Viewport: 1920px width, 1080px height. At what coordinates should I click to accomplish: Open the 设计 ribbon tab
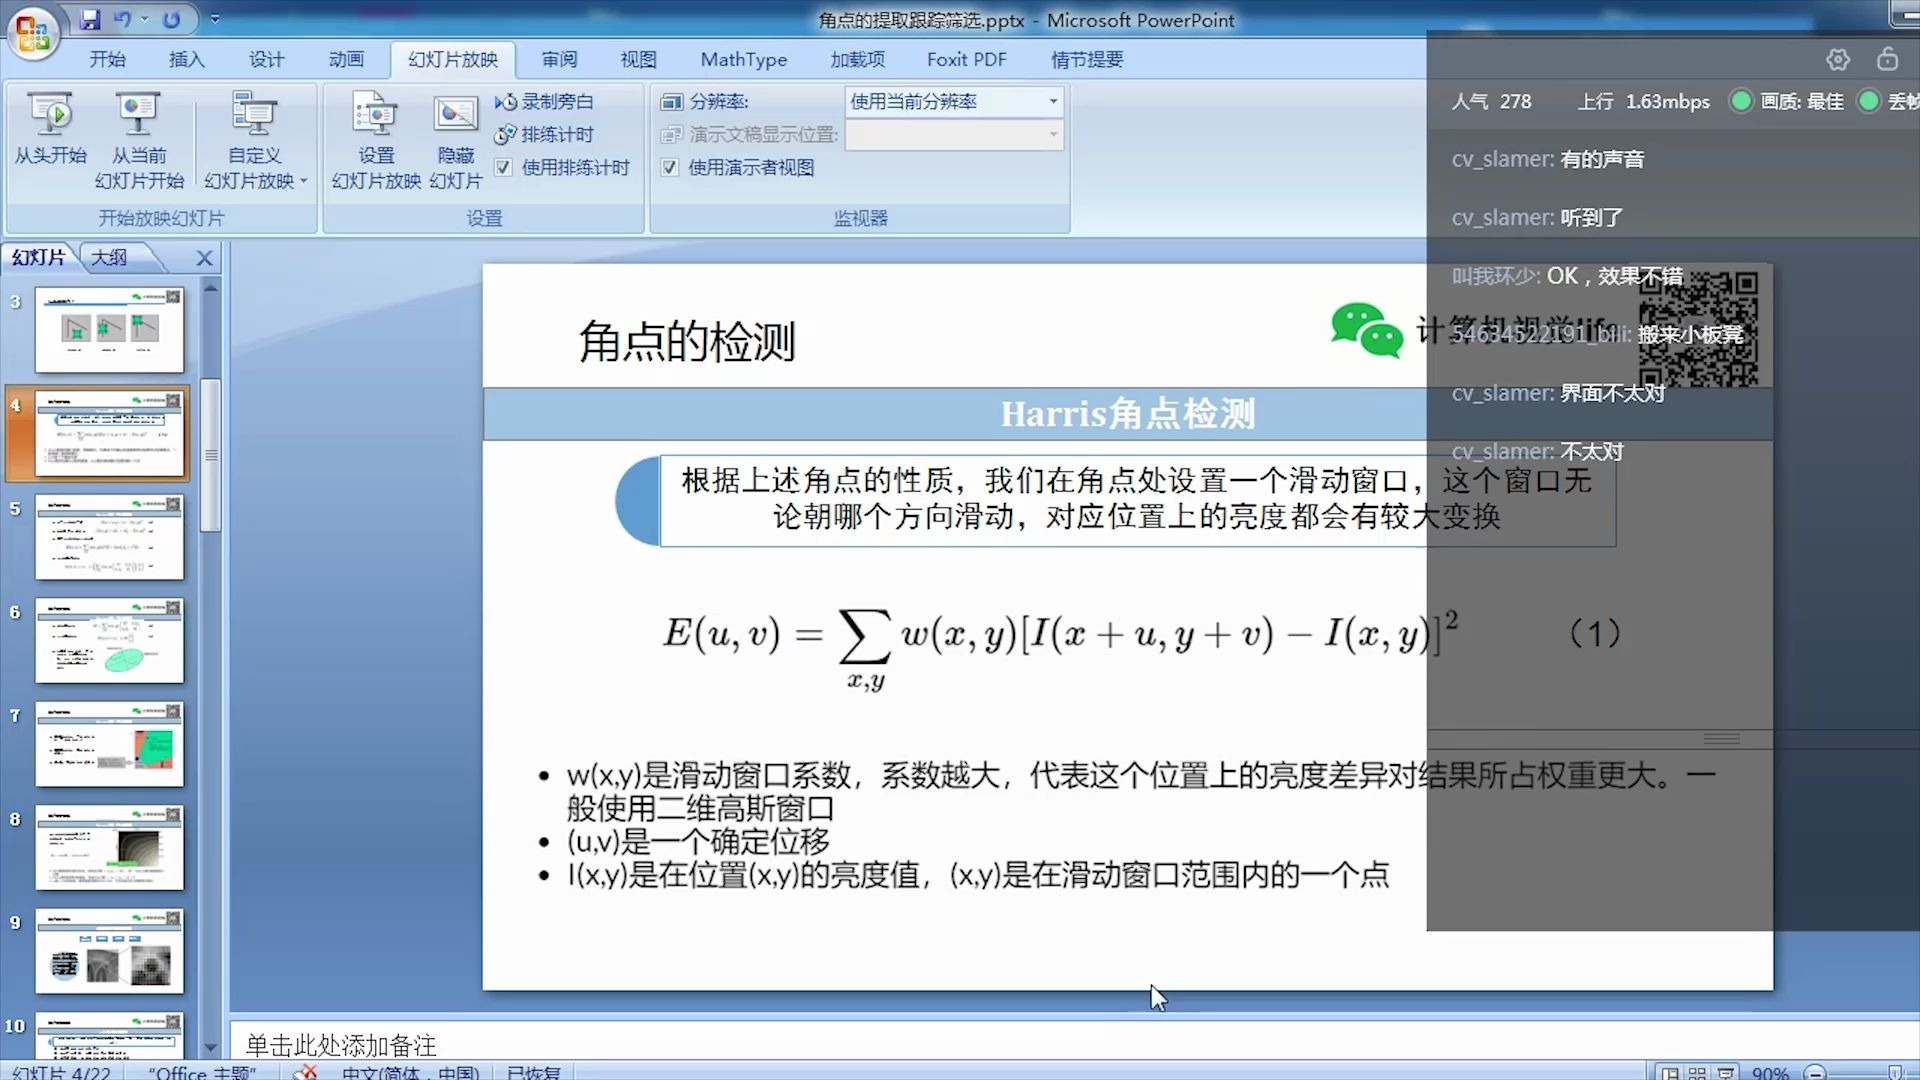(267, 60)
